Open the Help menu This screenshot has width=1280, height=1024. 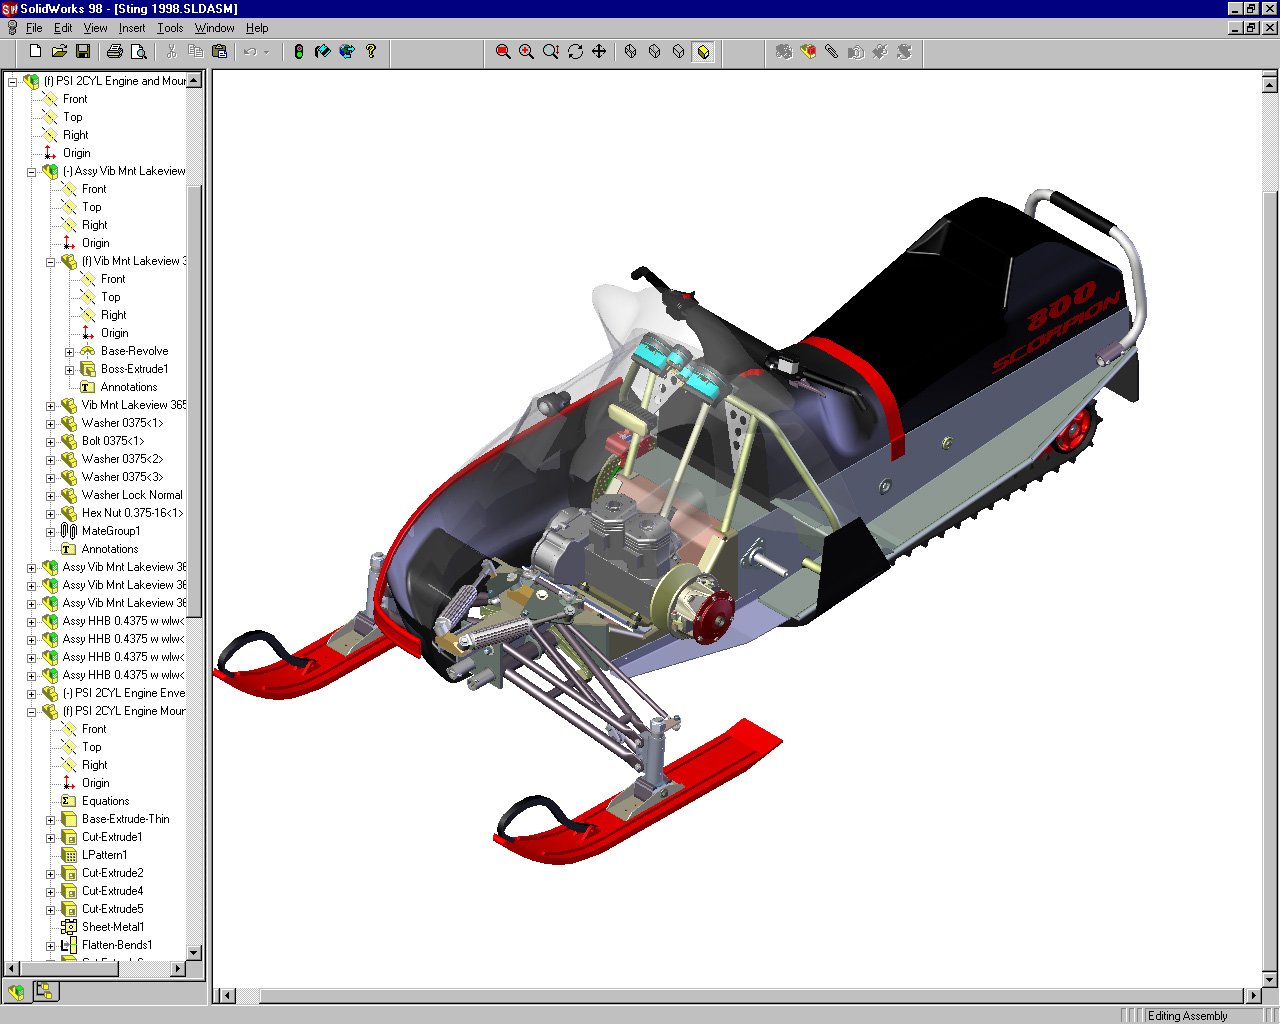257,28
